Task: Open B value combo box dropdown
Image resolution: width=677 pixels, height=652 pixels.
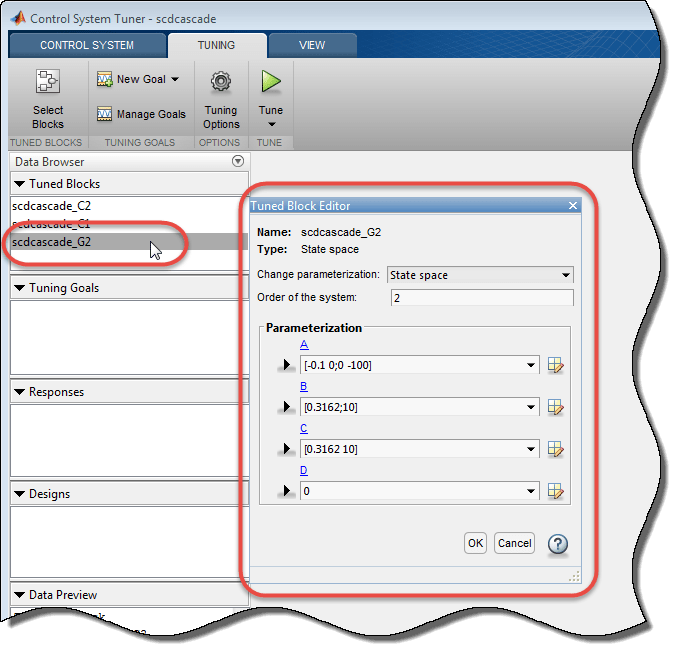Action: coord(531,407)
